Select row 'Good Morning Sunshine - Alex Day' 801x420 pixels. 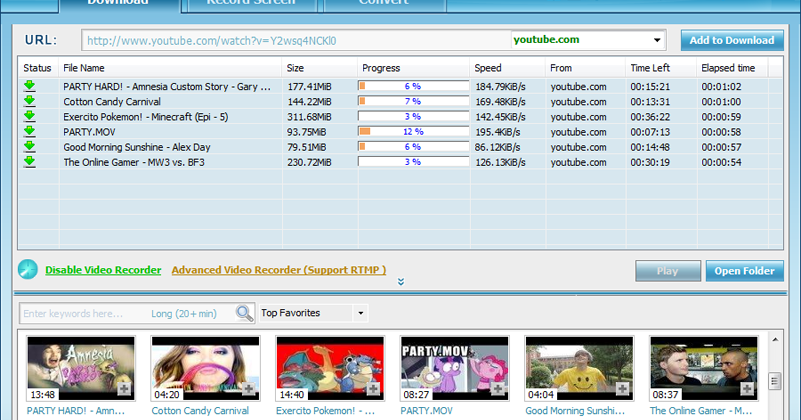[400, 147]
